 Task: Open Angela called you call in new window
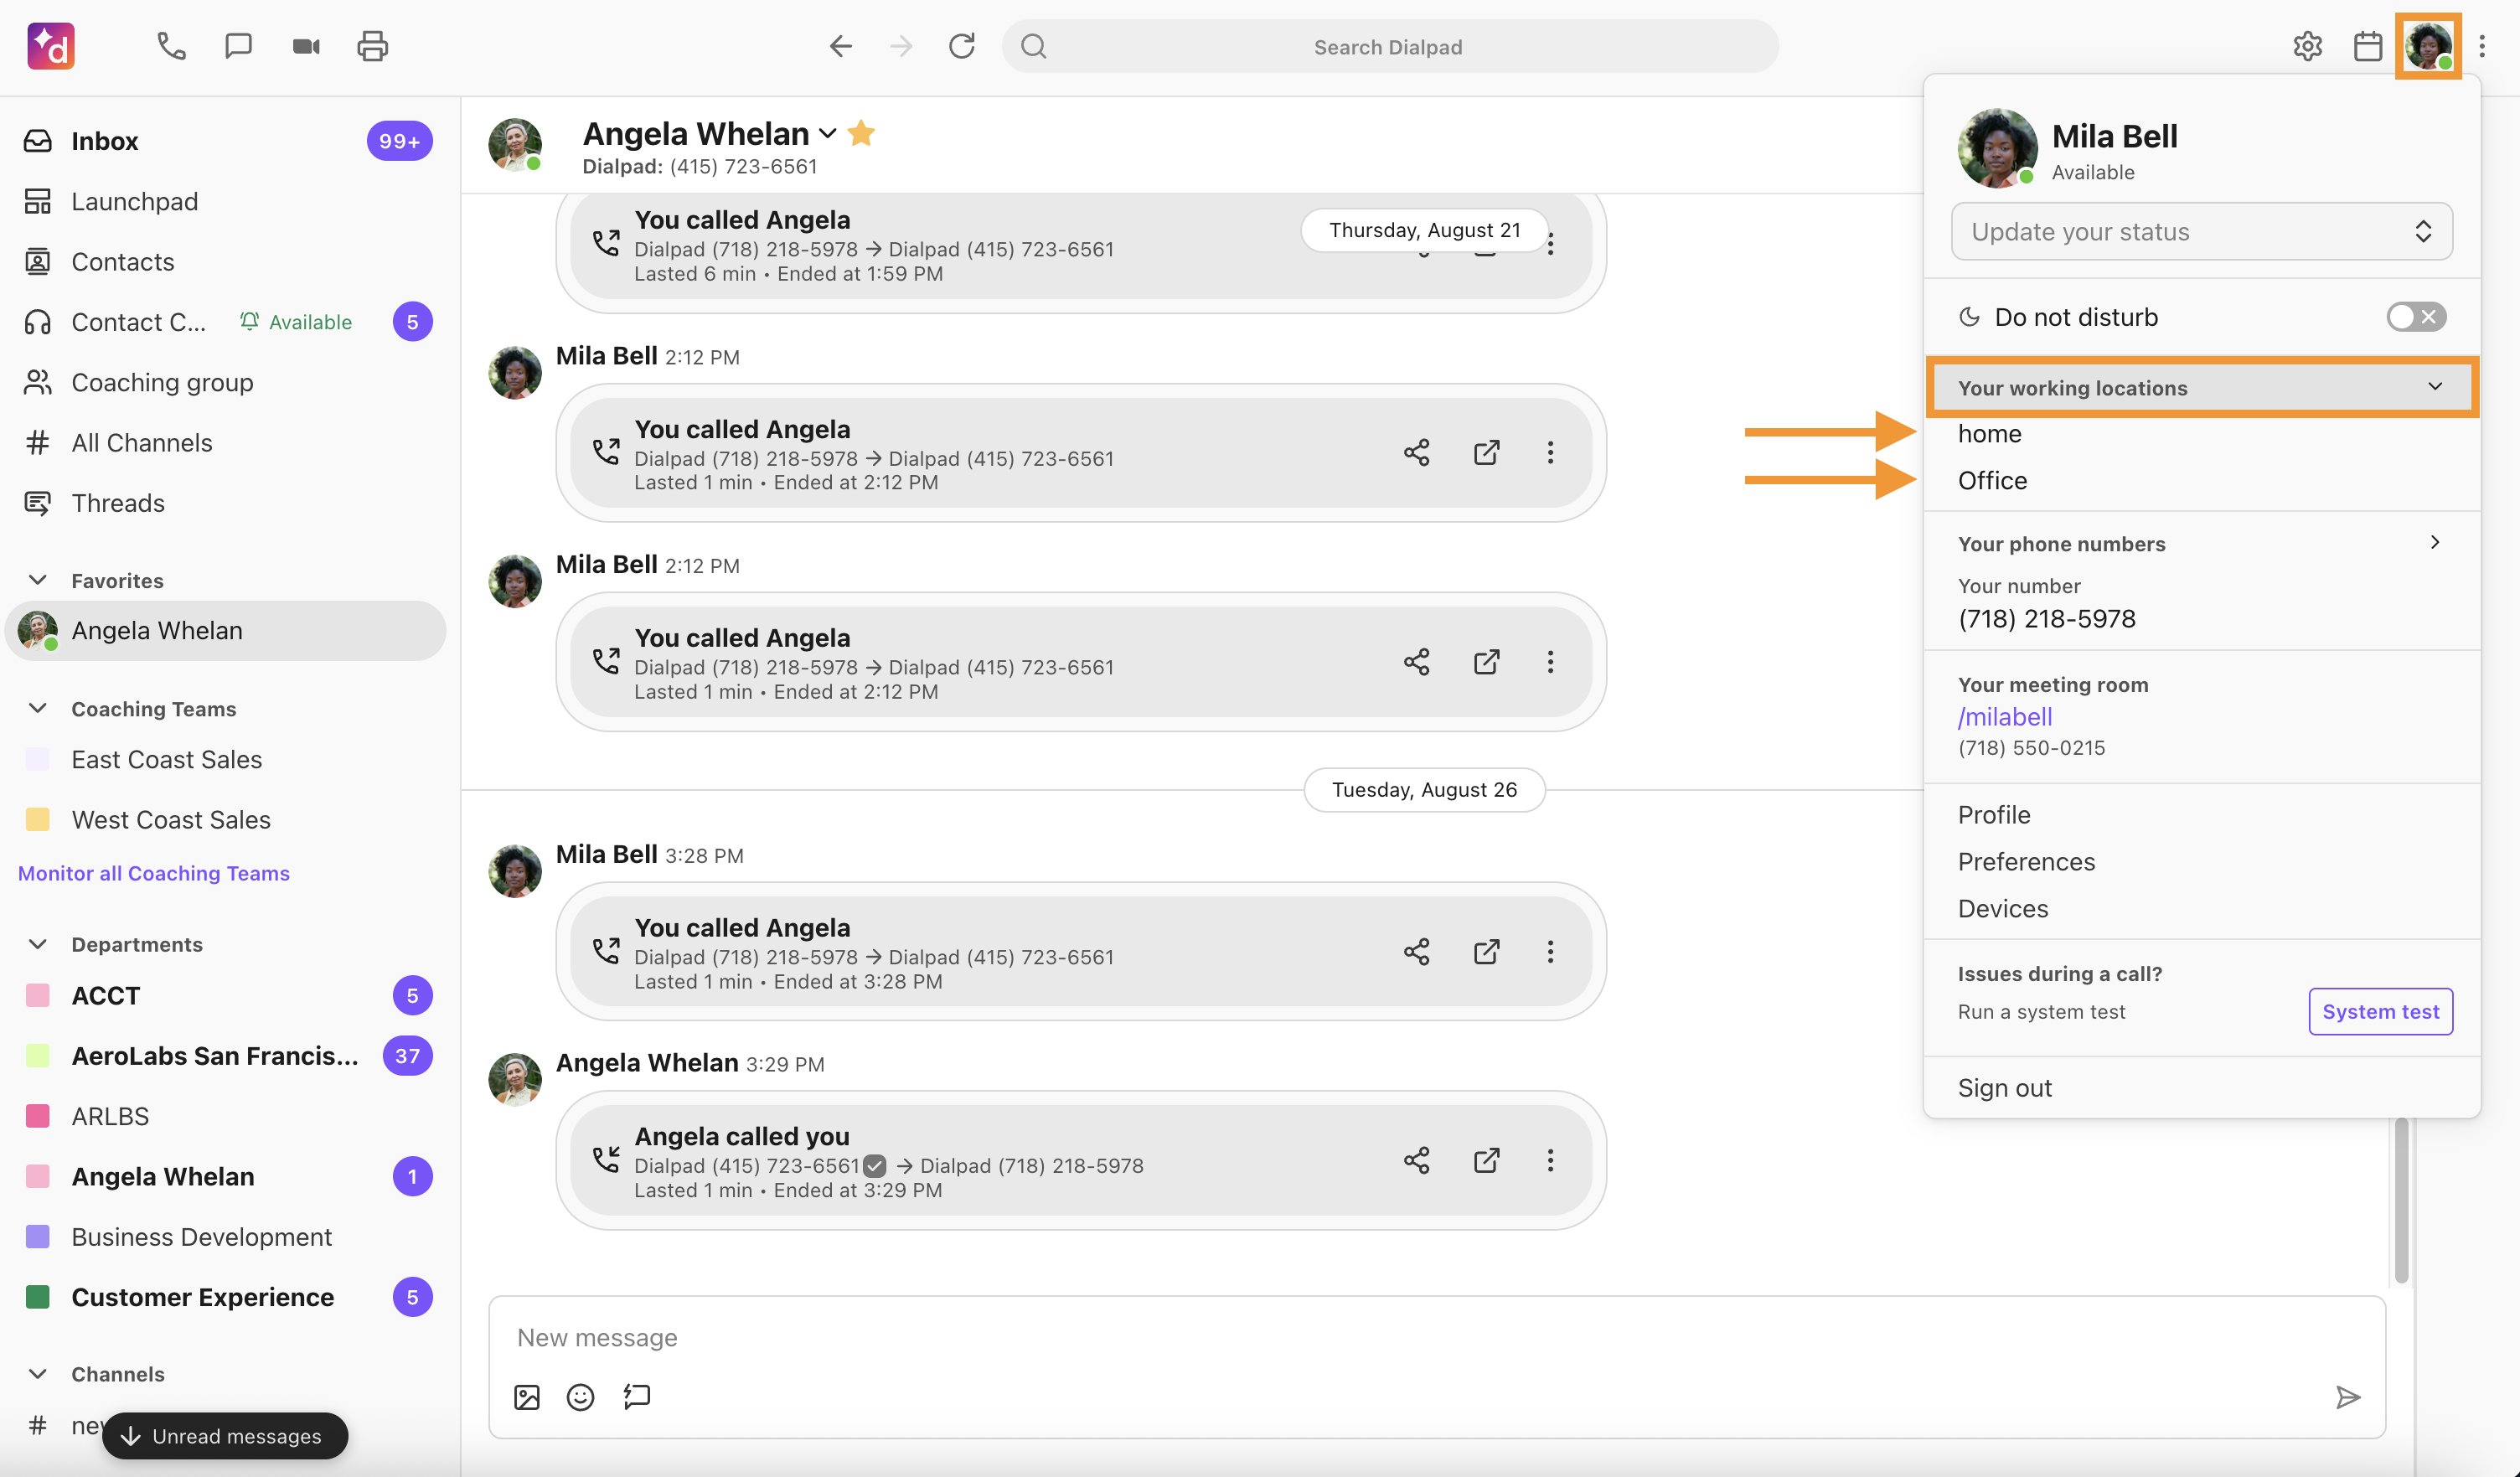point(1487,1160)
